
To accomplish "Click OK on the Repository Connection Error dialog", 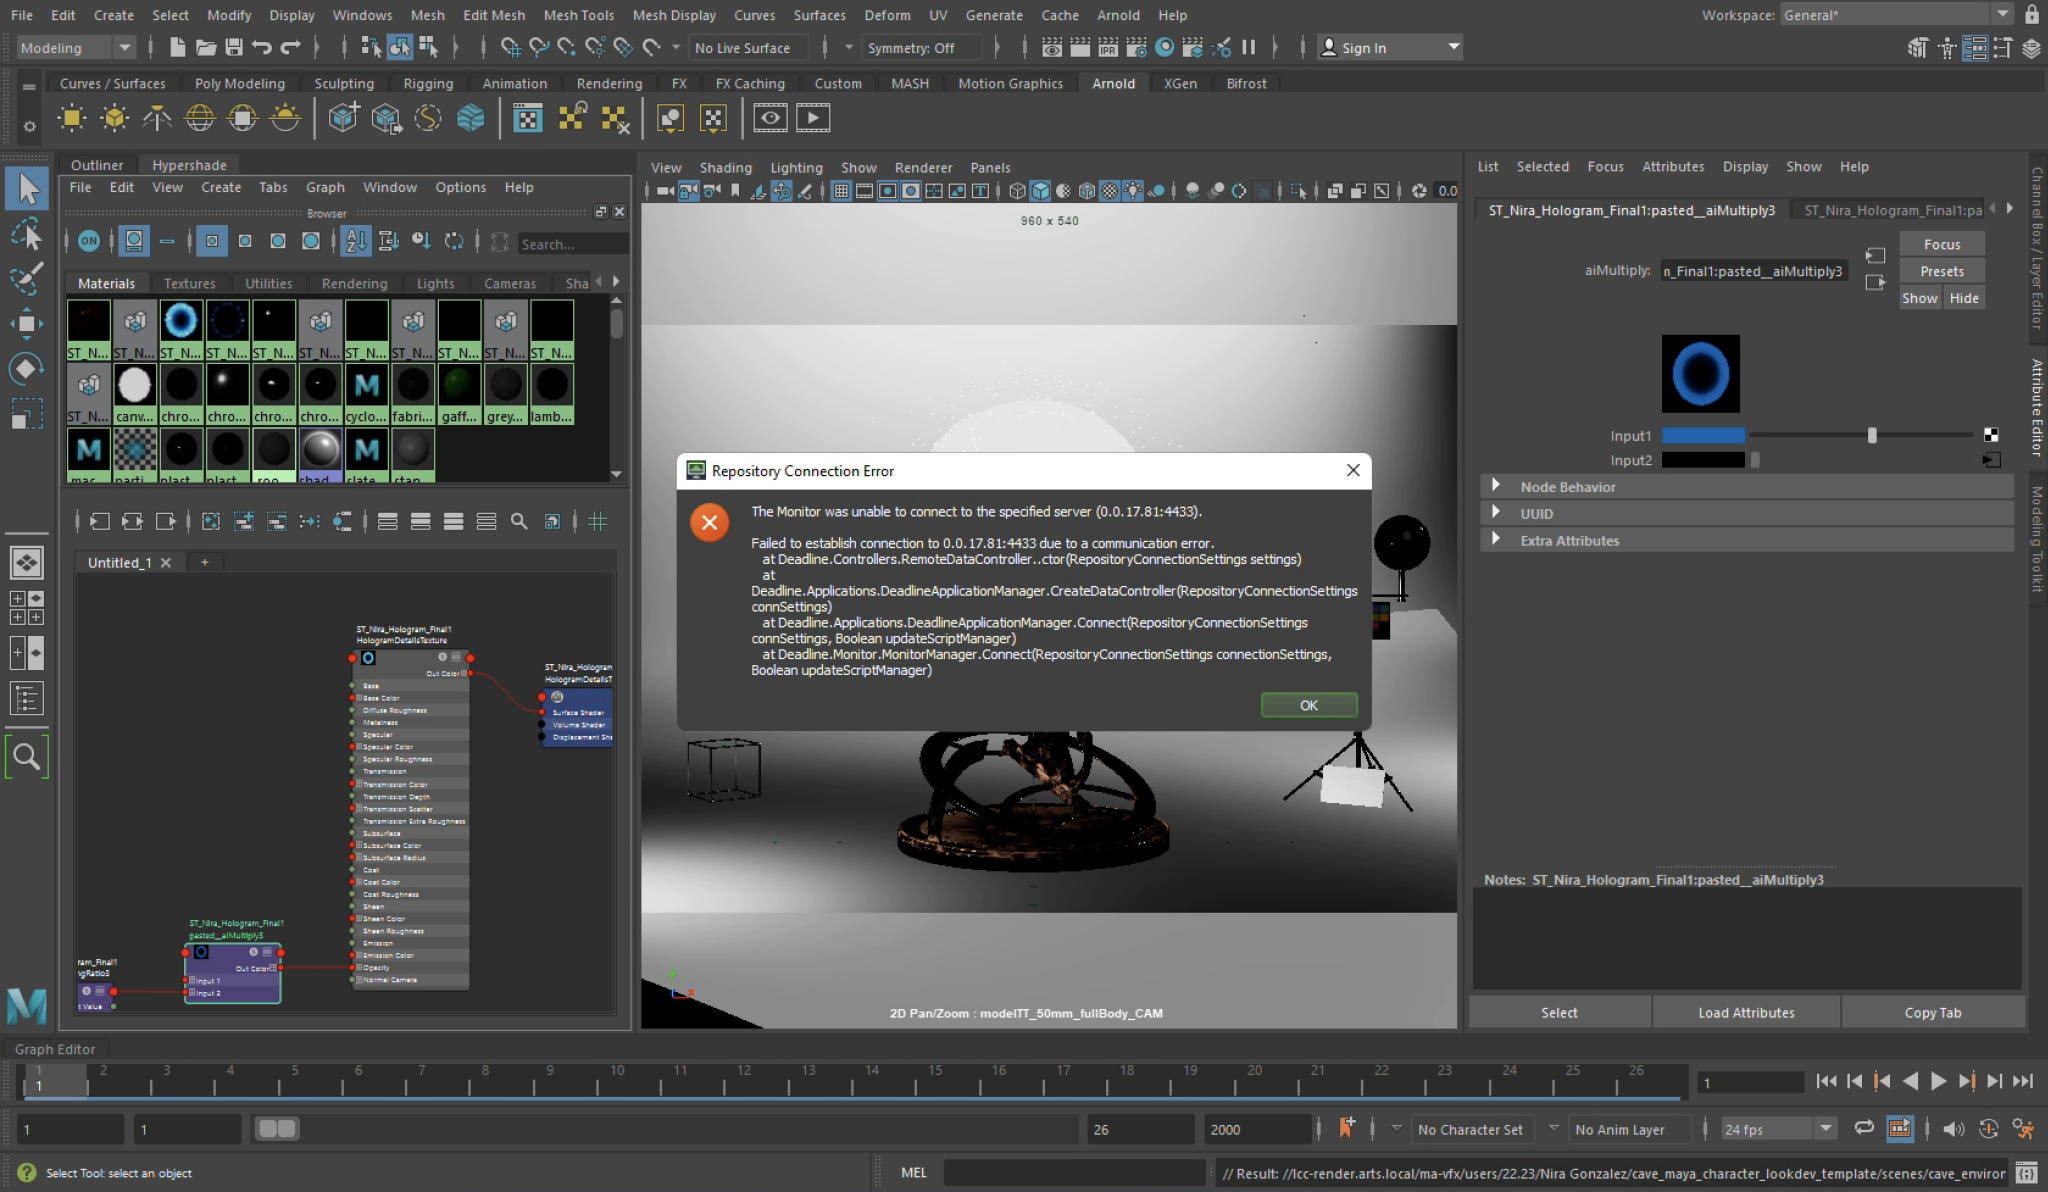I will (1308, 705).
